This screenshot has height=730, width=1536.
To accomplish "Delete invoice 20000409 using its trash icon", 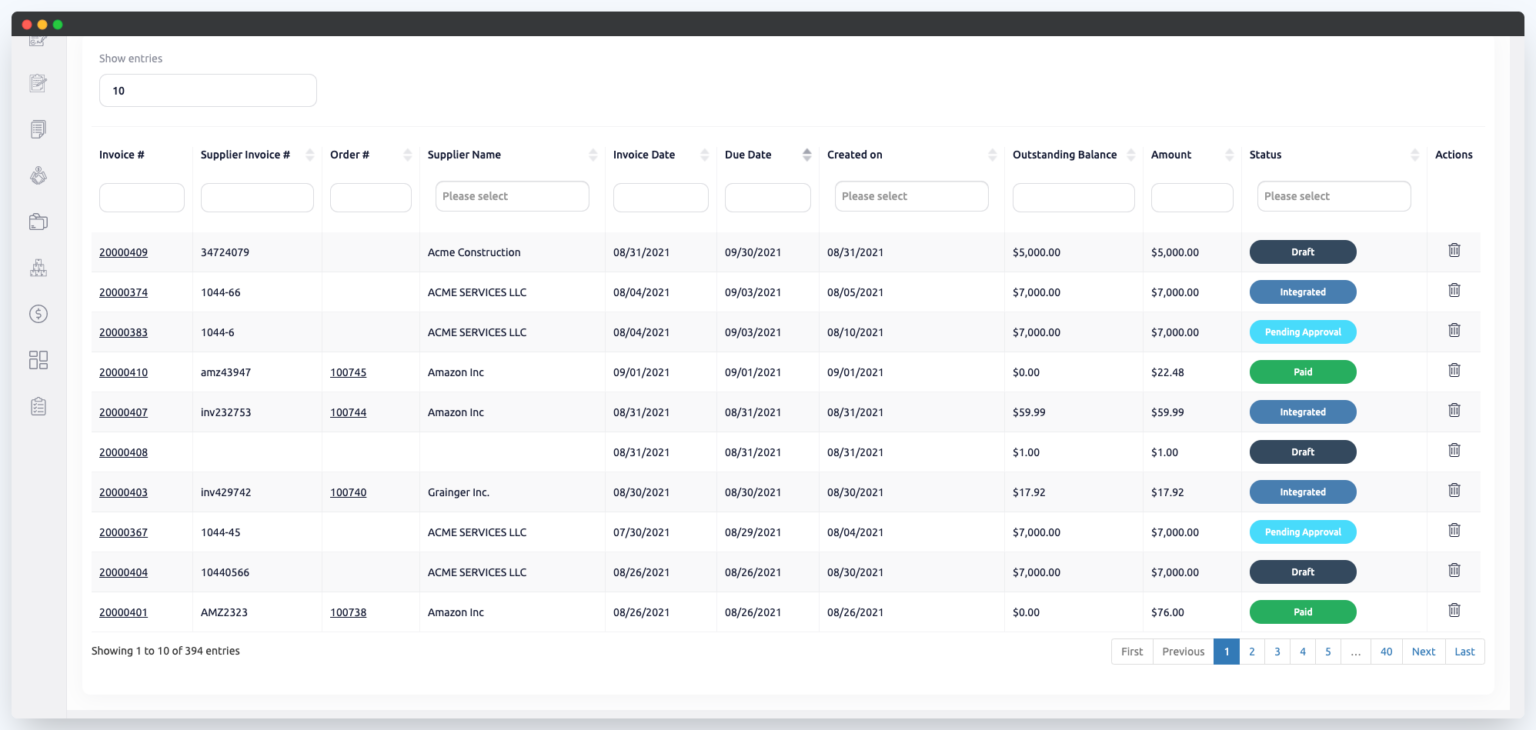I will click(1454, 250).
